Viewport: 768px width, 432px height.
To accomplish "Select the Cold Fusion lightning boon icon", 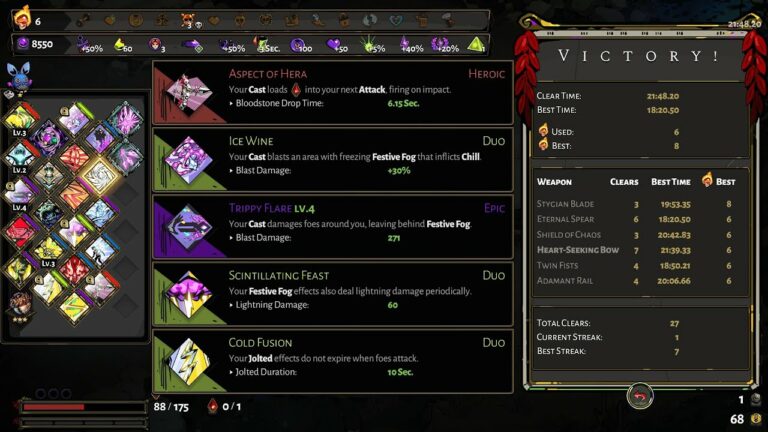I will (189, 361).
